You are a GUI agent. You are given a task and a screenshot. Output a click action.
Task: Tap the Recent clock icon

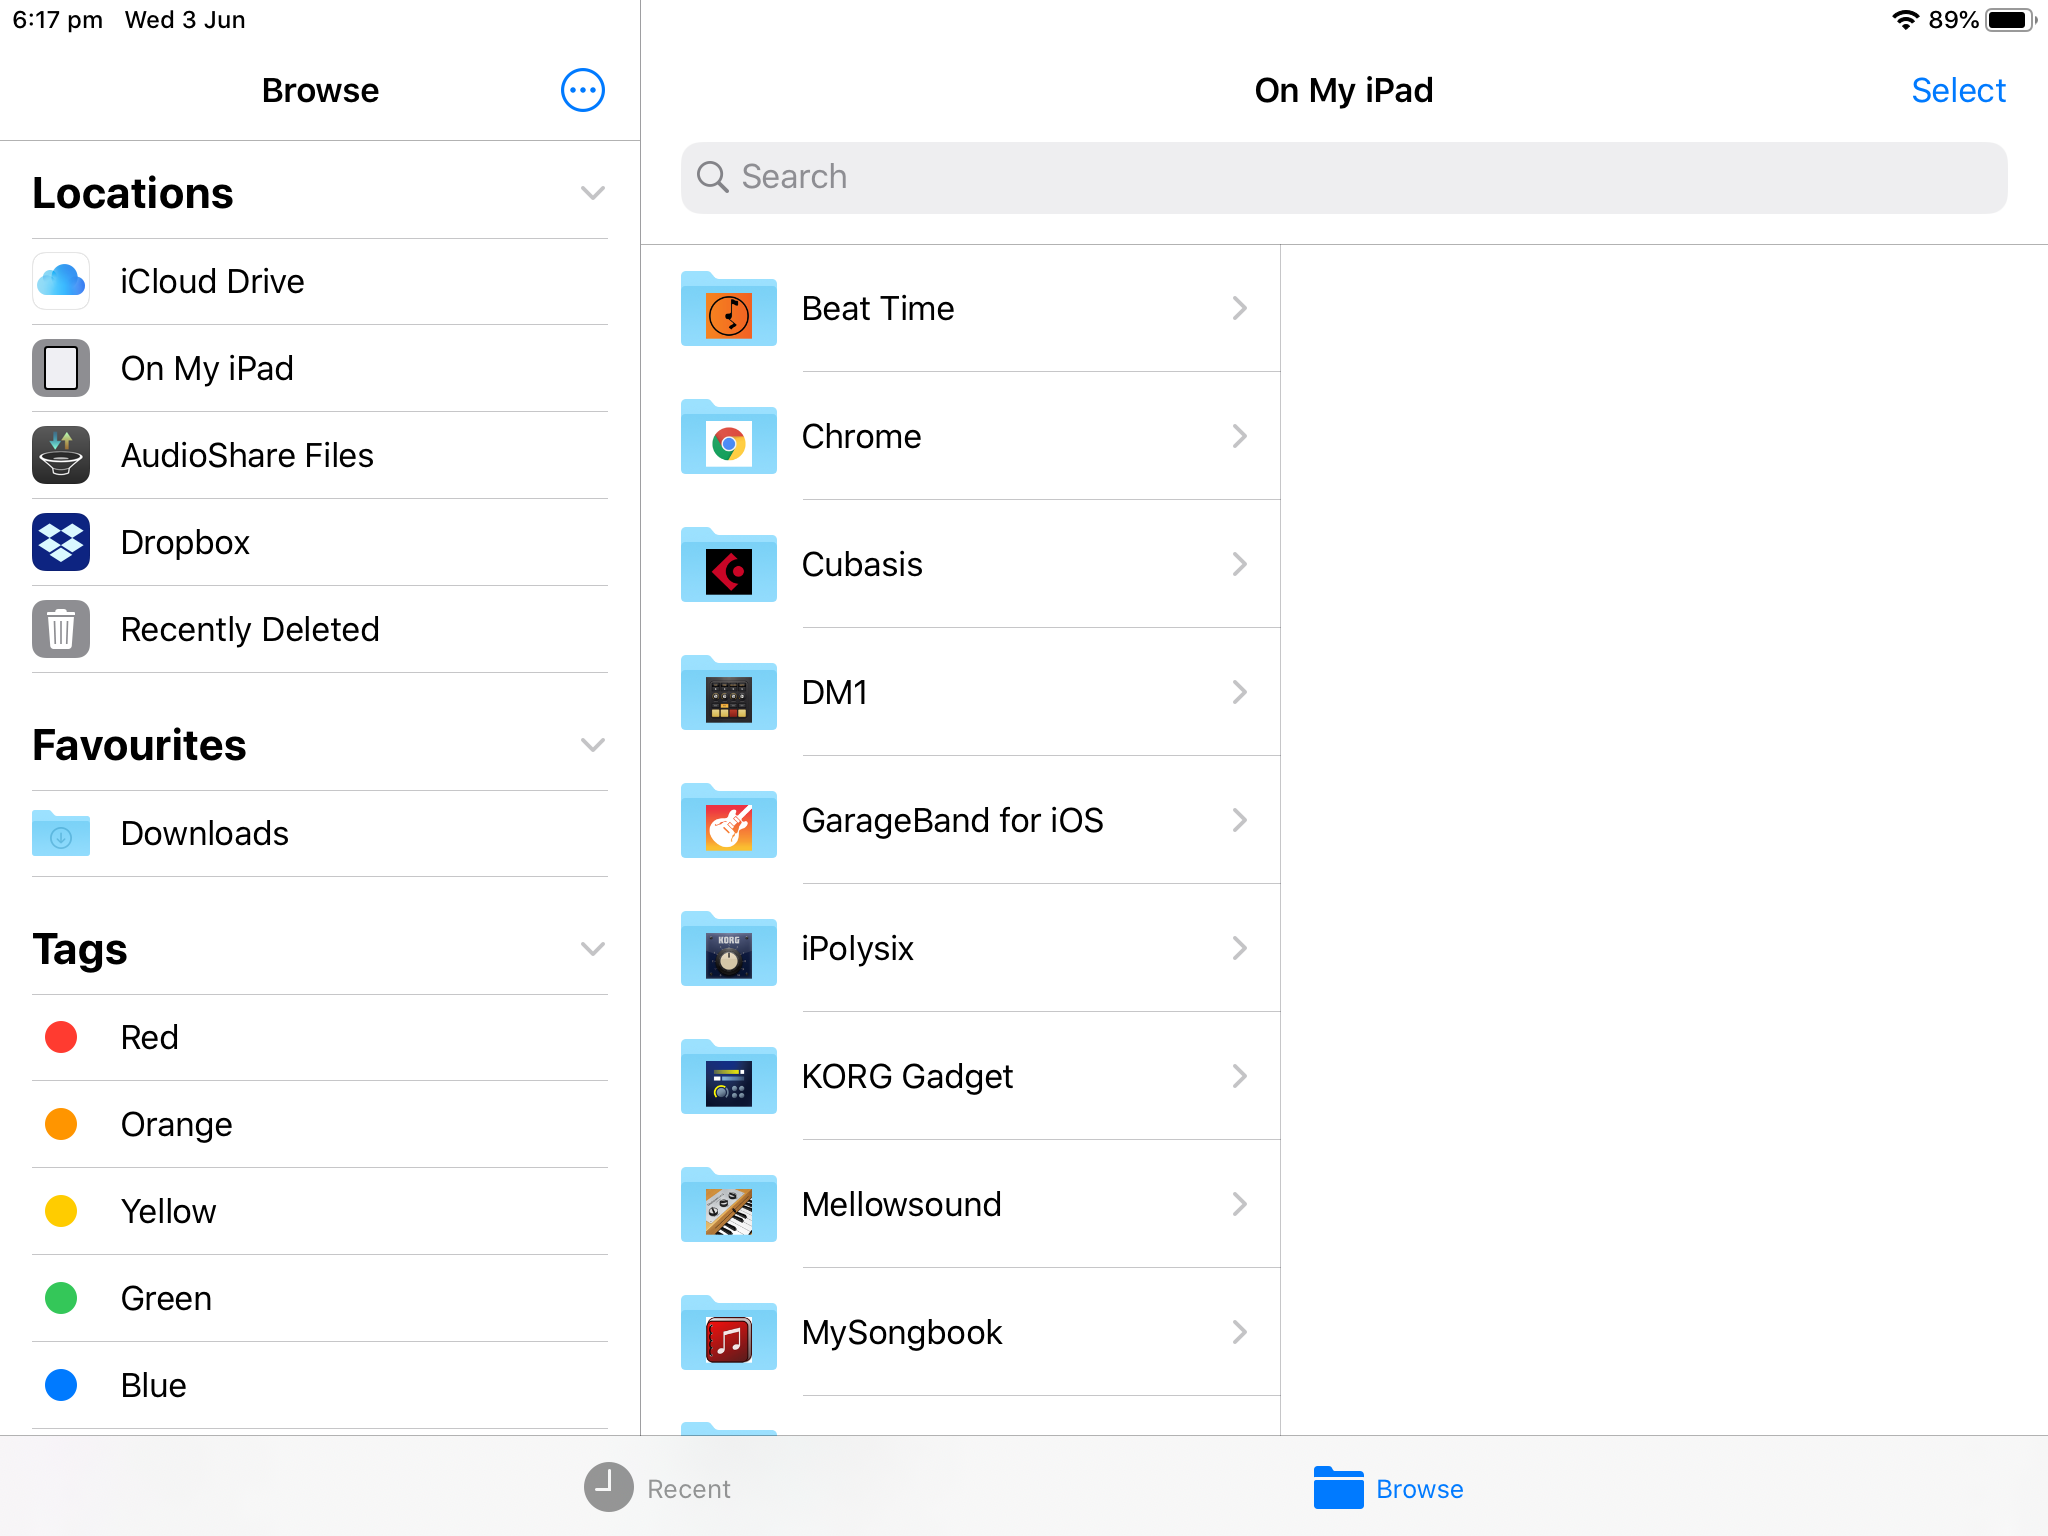[x=608, y=1488]
